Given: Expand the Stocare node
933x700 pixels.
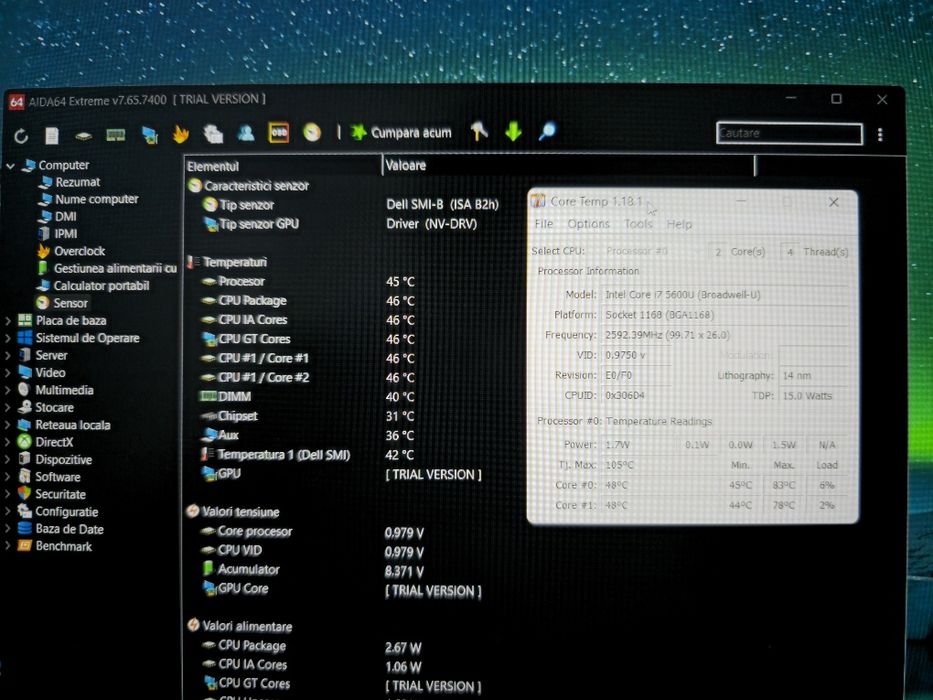Looking at the screenshot, I should (8, 408).
